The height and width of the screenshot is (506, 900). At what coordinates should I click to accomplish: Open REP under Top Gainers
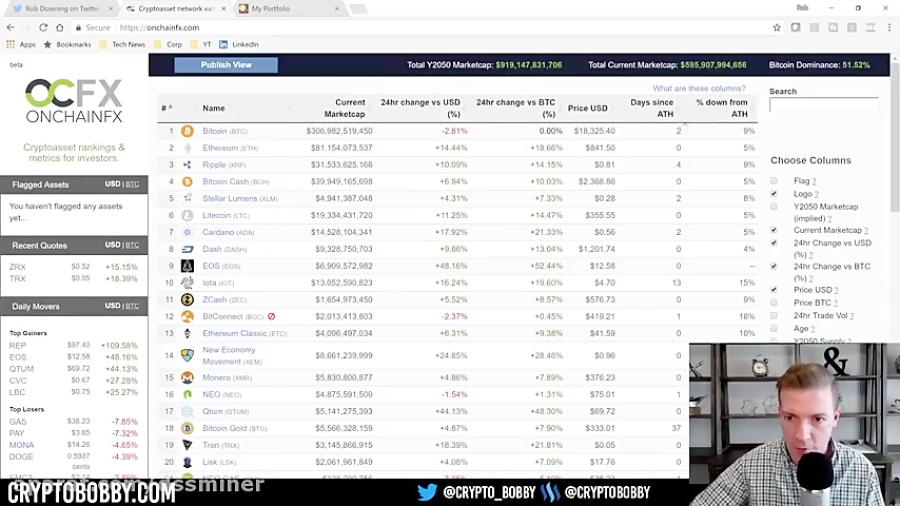(17, 345)
